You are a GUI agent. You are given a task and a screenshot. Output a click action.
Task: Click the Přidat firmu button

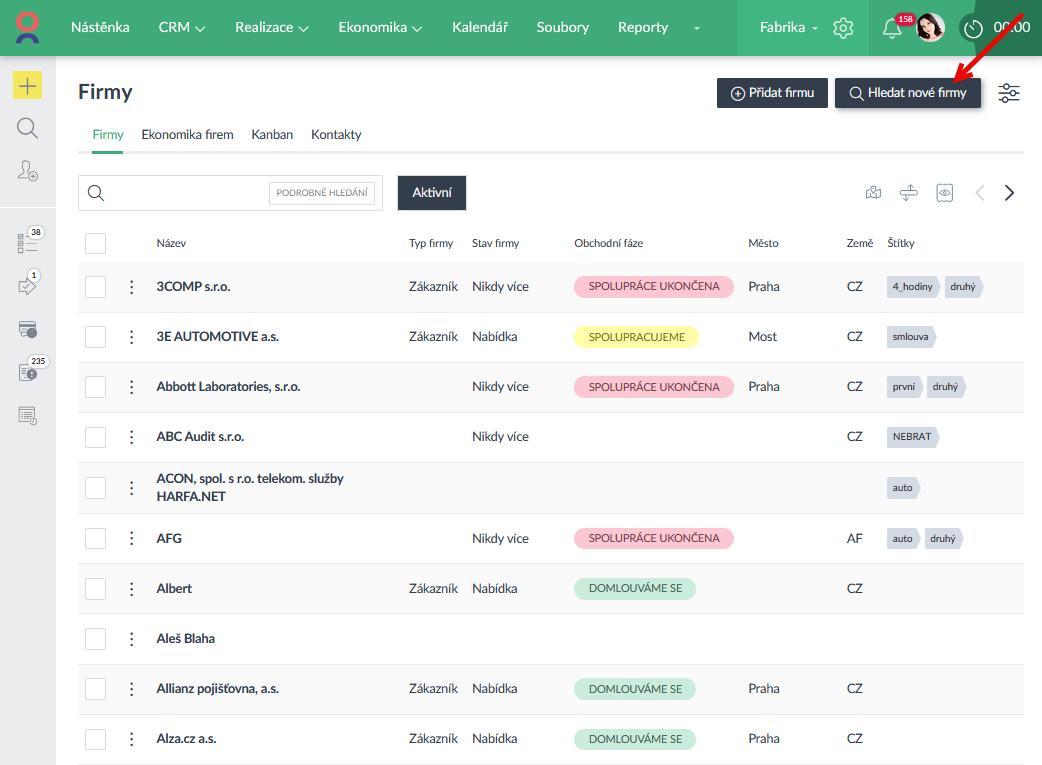(x=772, y=93)
